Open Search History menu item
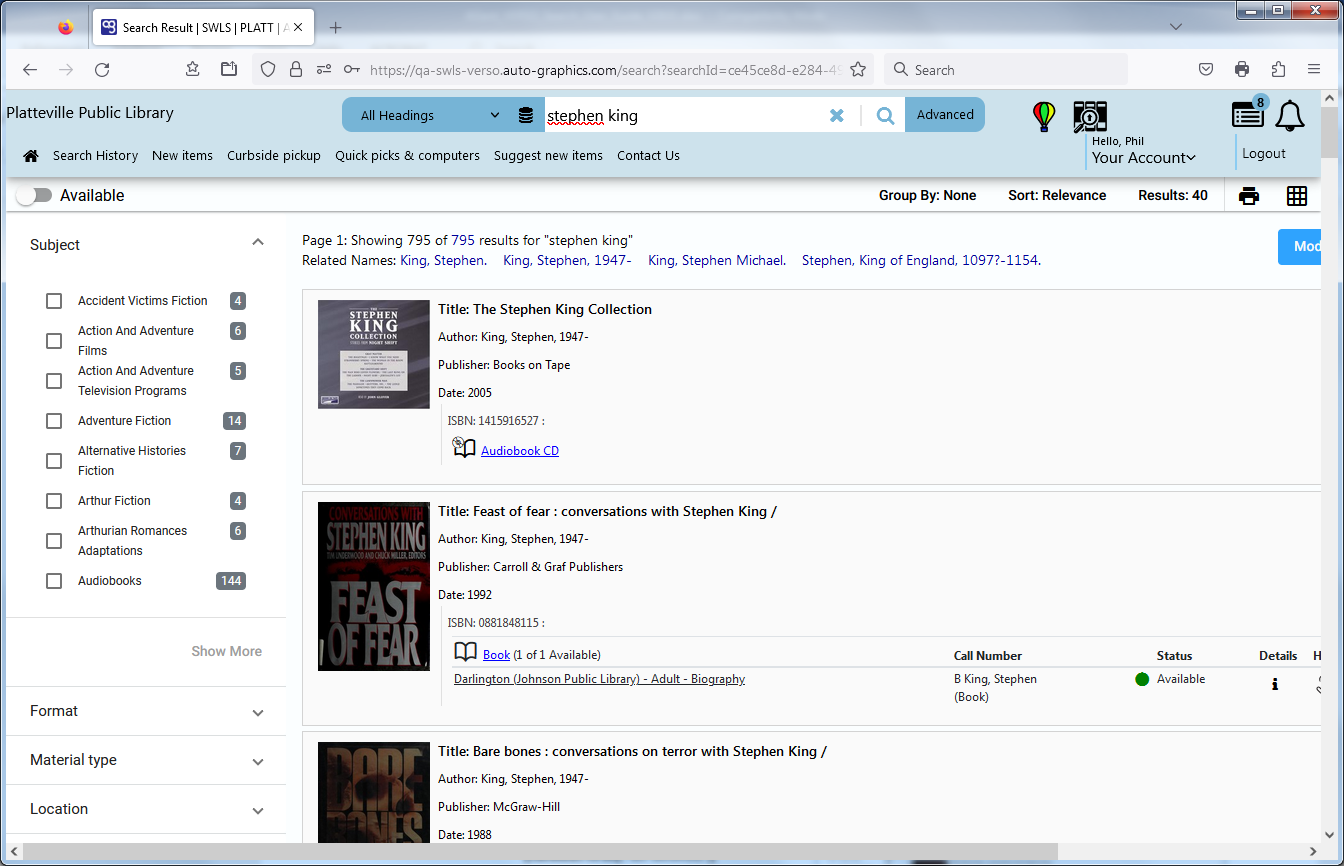This screenshot has width=1344, height=866. (x=95, y=156)
